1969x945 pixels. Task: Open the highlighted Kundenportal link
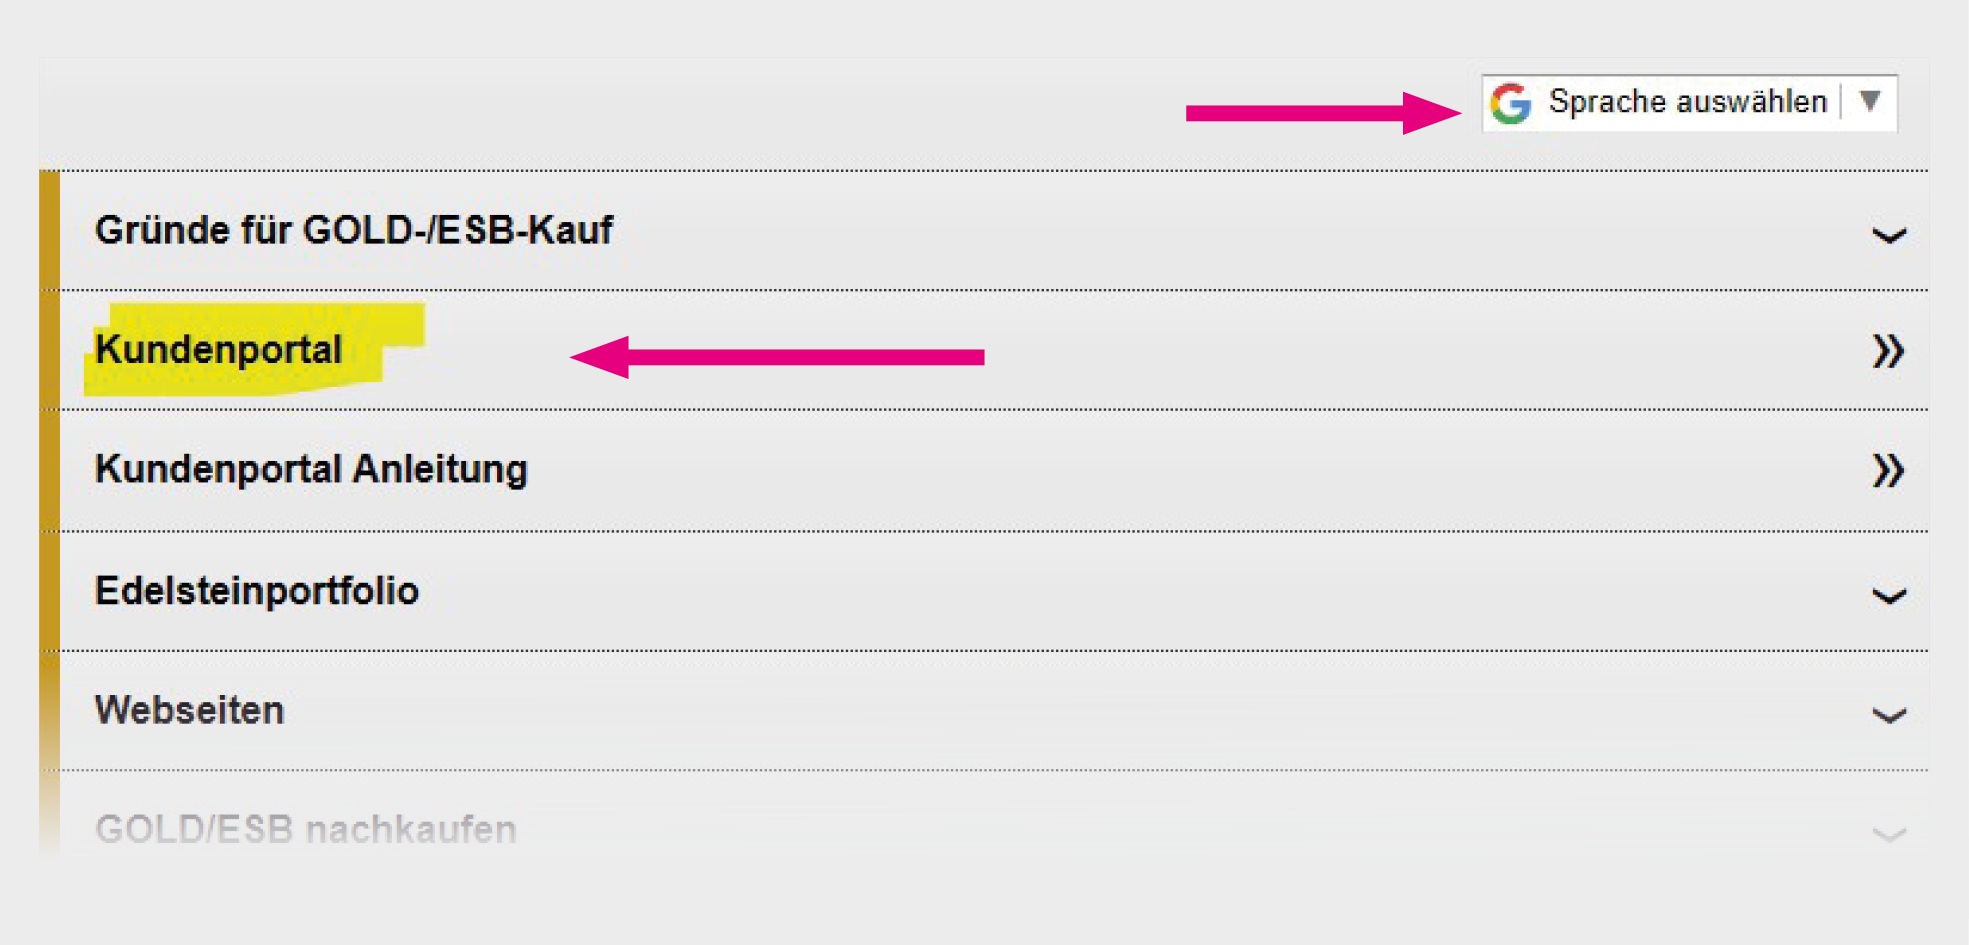tap(218, 350)
